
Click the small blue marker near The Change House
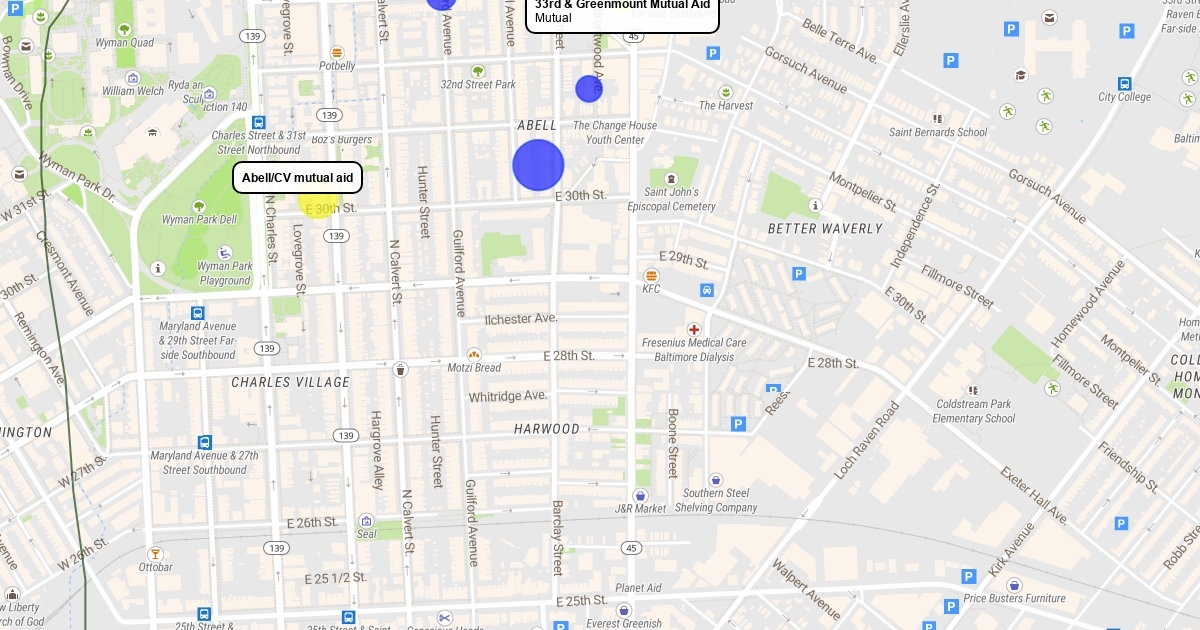(x=589, y=89)
